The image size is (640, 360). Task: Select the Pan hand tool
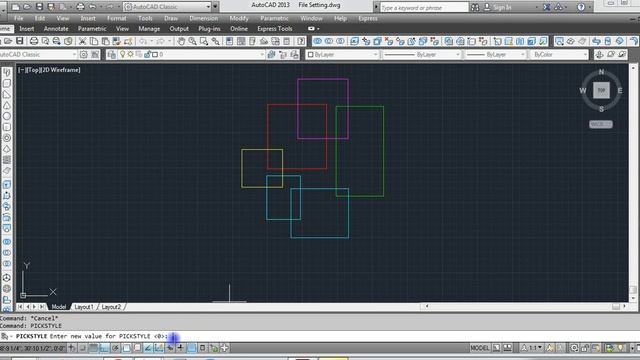coord(181,41)
